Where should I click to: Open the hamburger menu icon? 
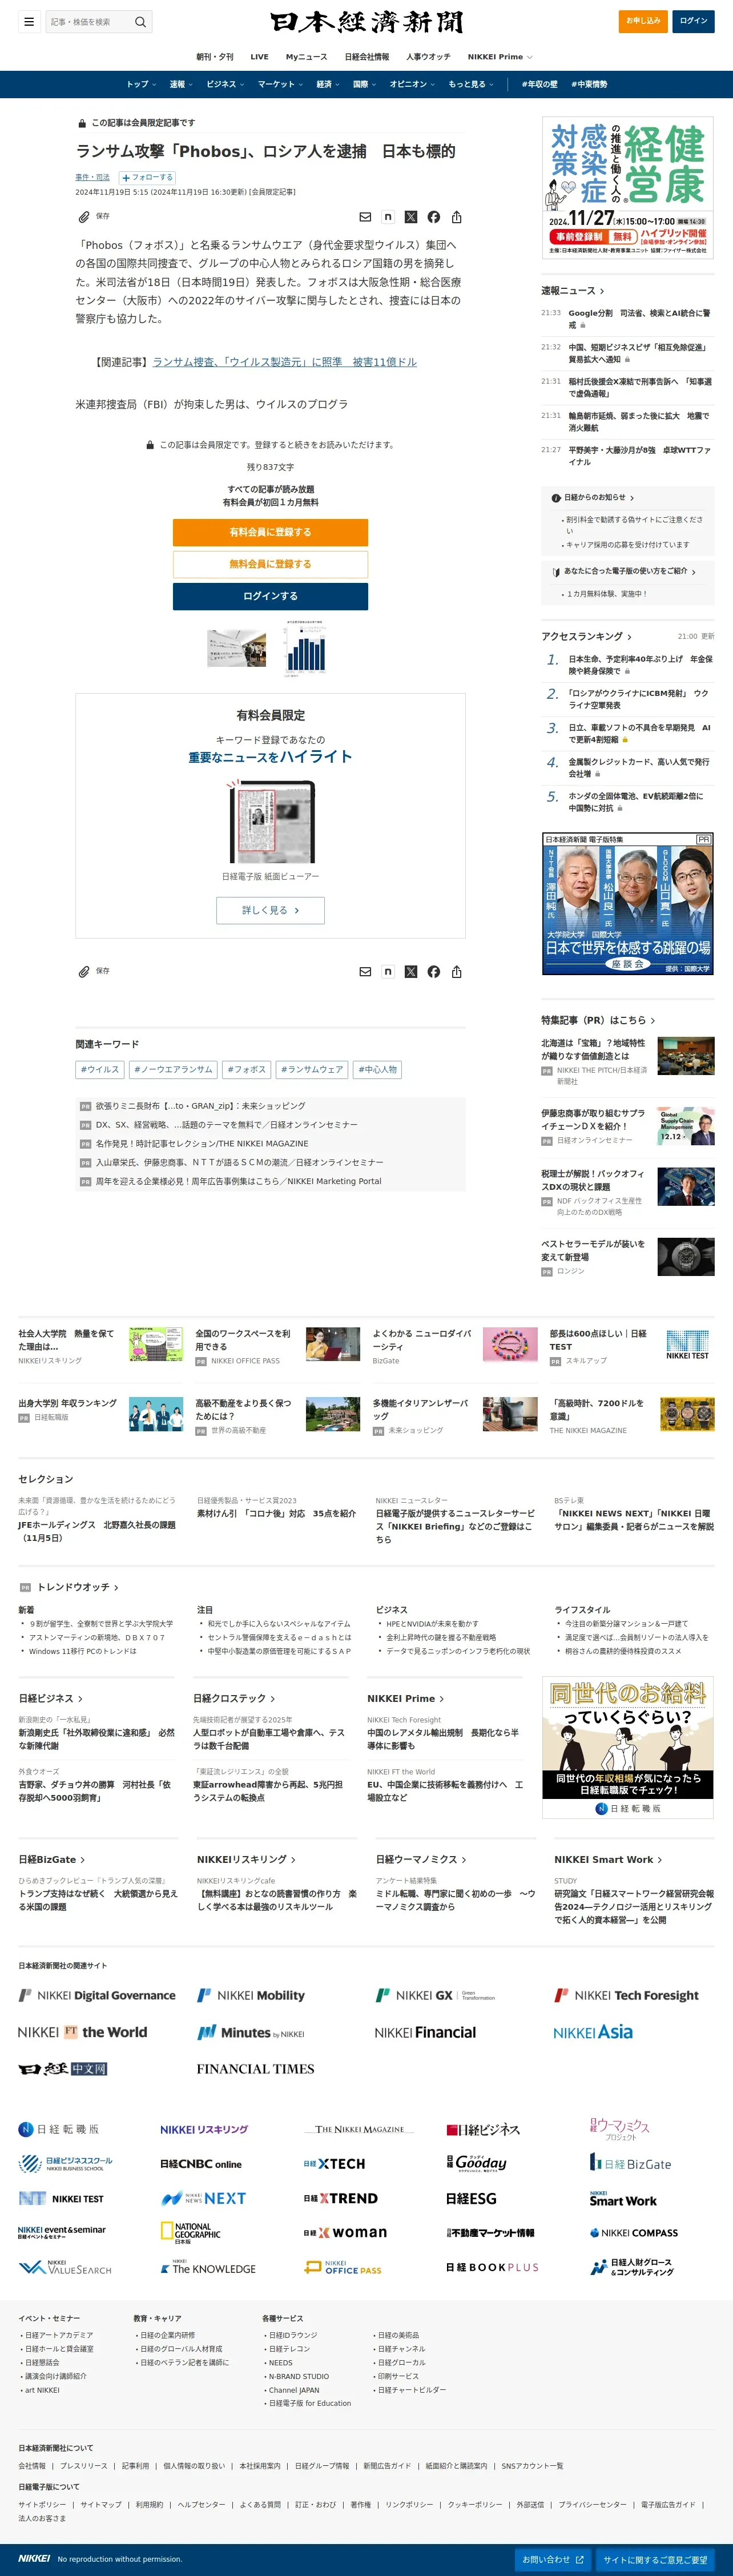point(29,21)
